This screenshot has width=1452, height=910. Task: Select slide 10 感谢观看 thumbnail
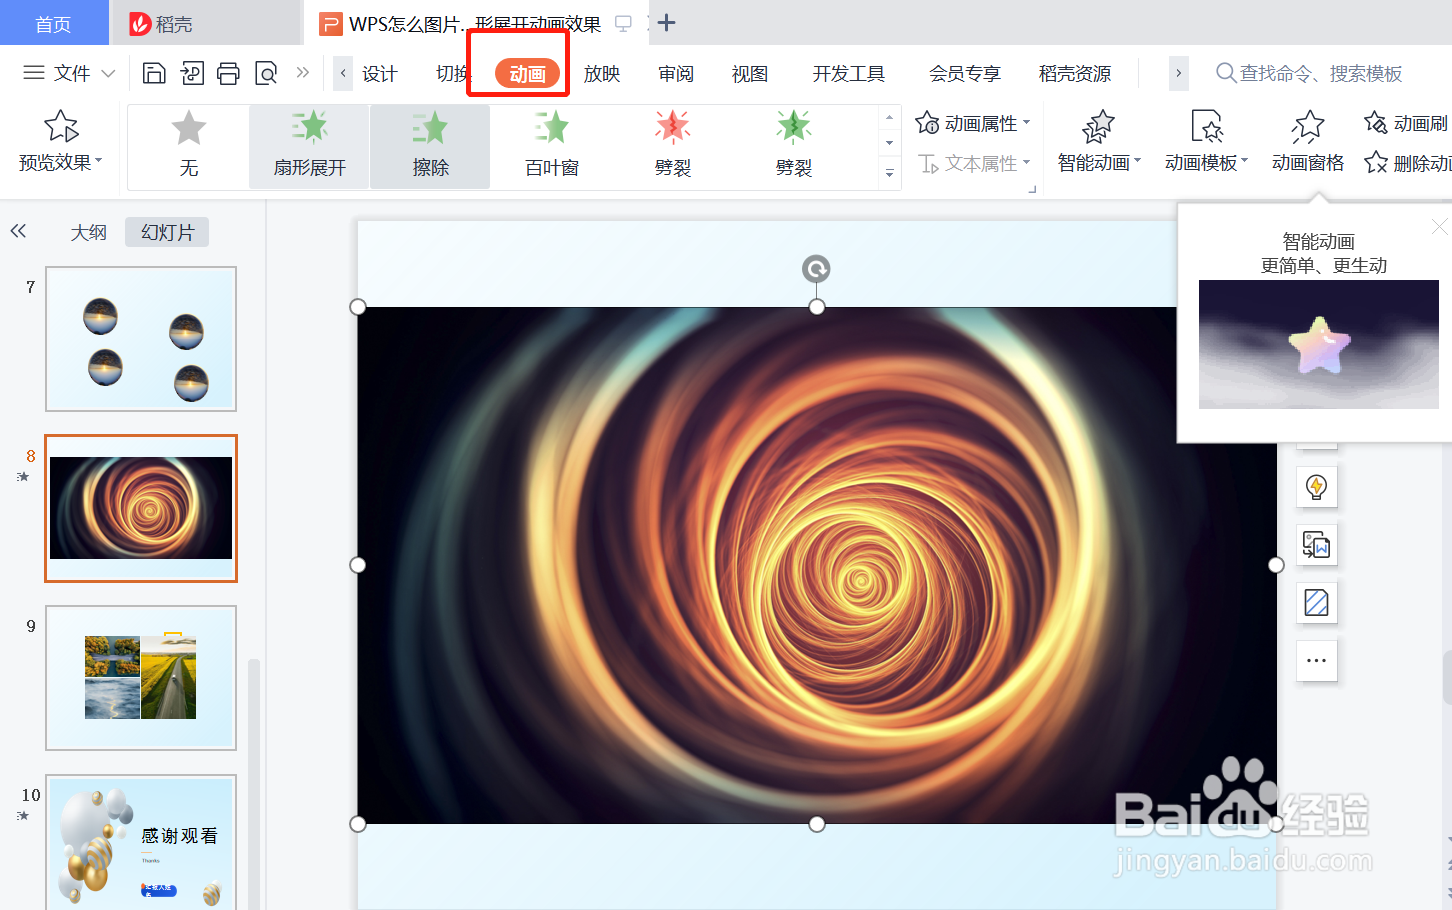pyautogui.click(x=141, y=842)
